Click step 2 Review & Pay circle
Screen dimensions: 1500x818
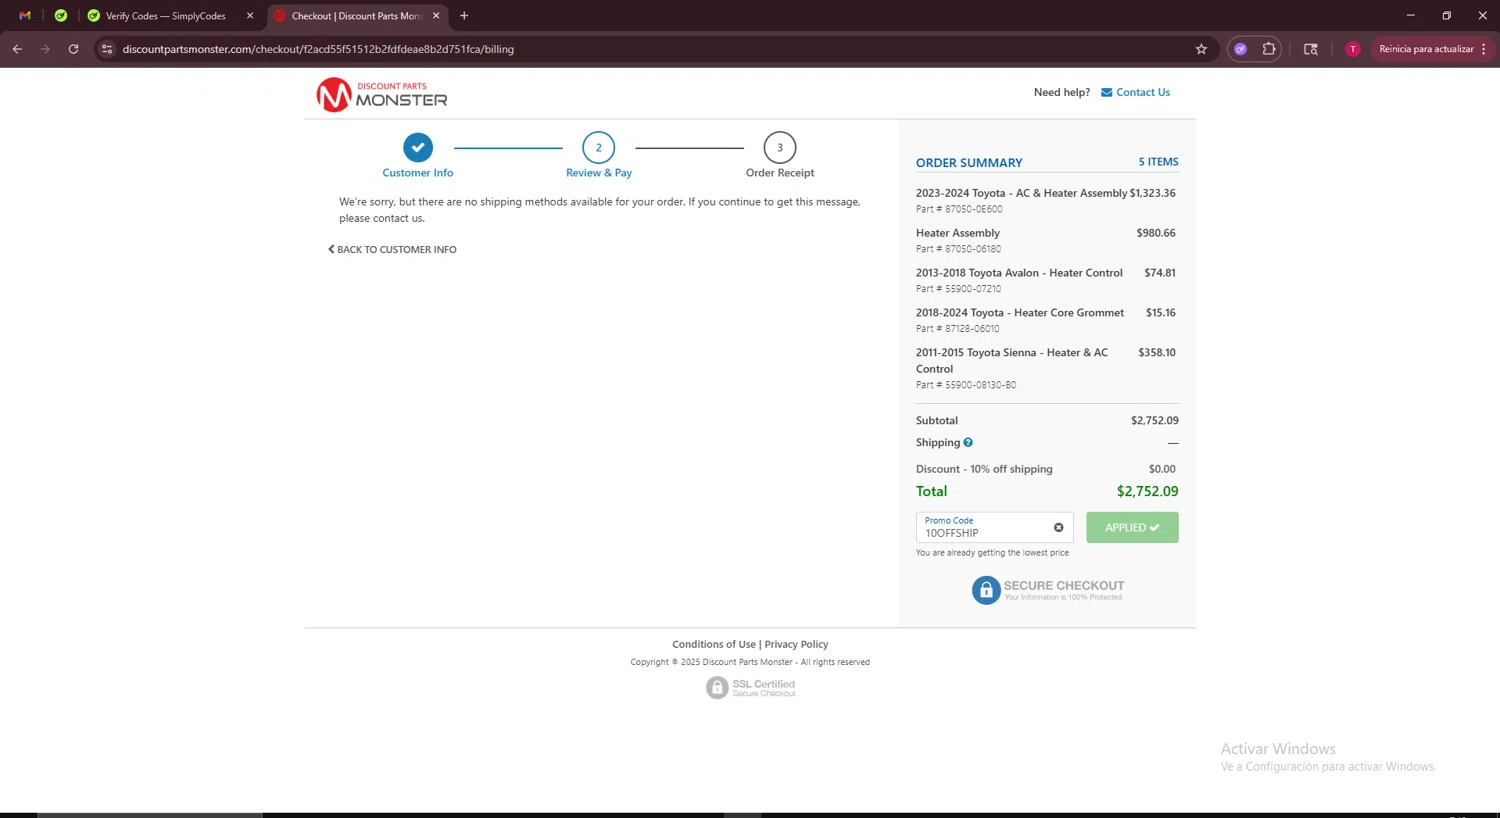[599, 147]
